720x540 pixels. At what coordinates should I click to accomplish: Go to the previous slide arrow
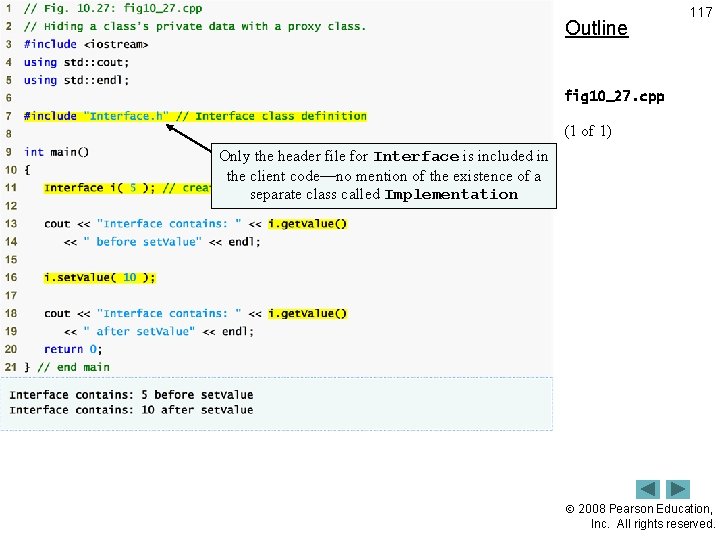click(647, 489)
